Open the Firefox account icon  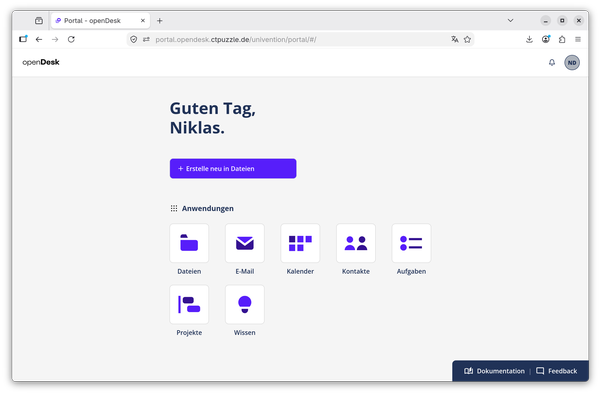[546, 39]
